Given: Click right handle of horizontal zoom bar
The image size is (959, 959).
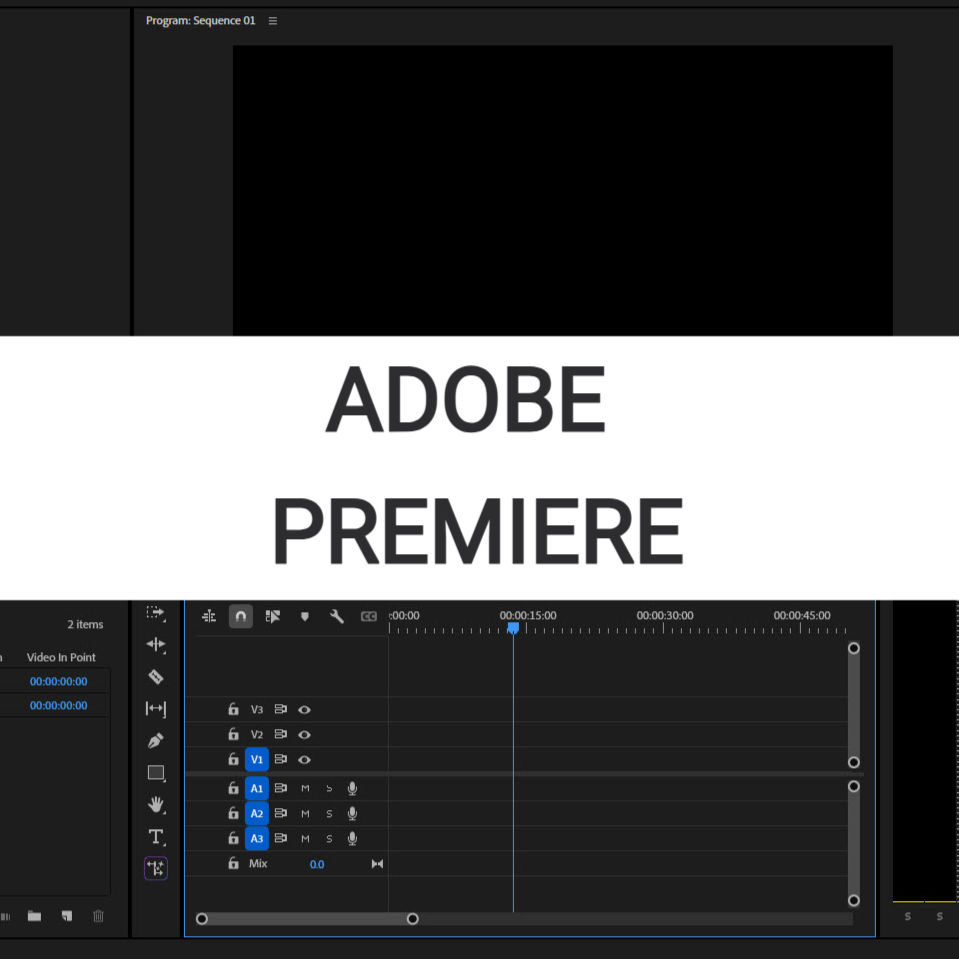Looking at the screenshot, I should pos(413,919).
